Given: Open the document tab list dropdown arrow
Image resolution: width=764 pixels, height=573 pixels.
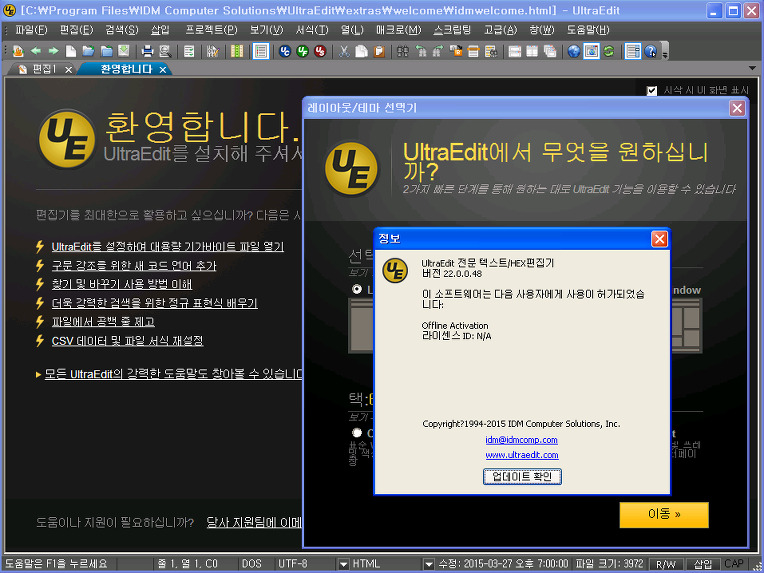Looking at the screenshot, I should [x=753, y=68].
